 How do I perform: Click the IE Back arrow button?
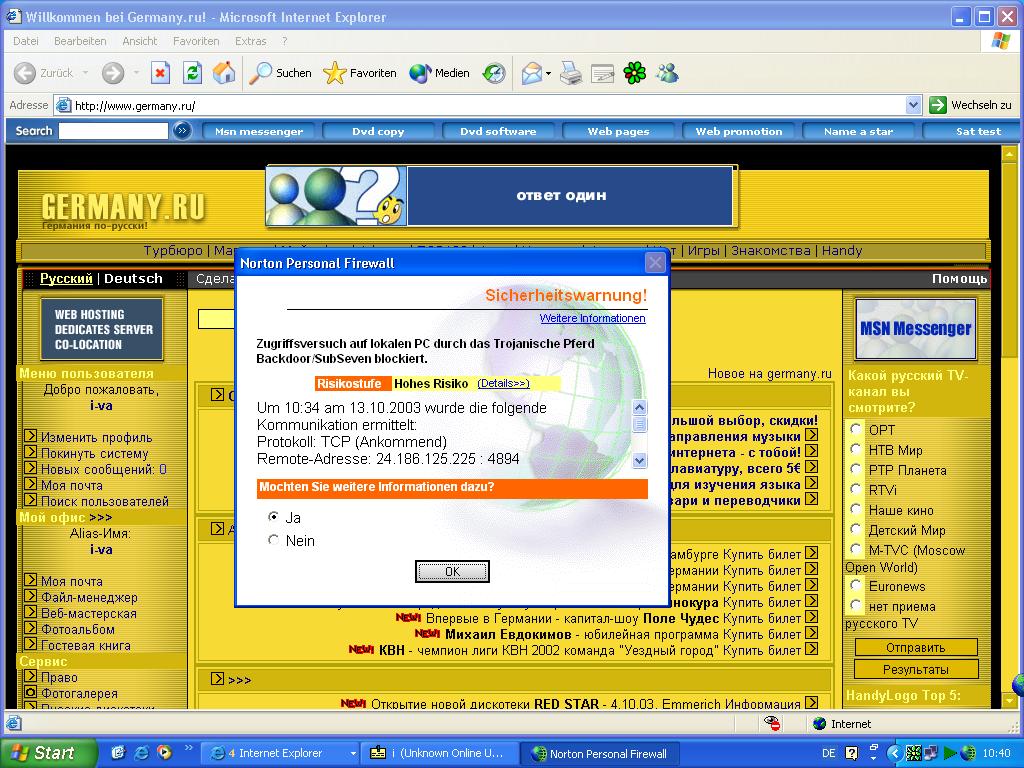25,73
